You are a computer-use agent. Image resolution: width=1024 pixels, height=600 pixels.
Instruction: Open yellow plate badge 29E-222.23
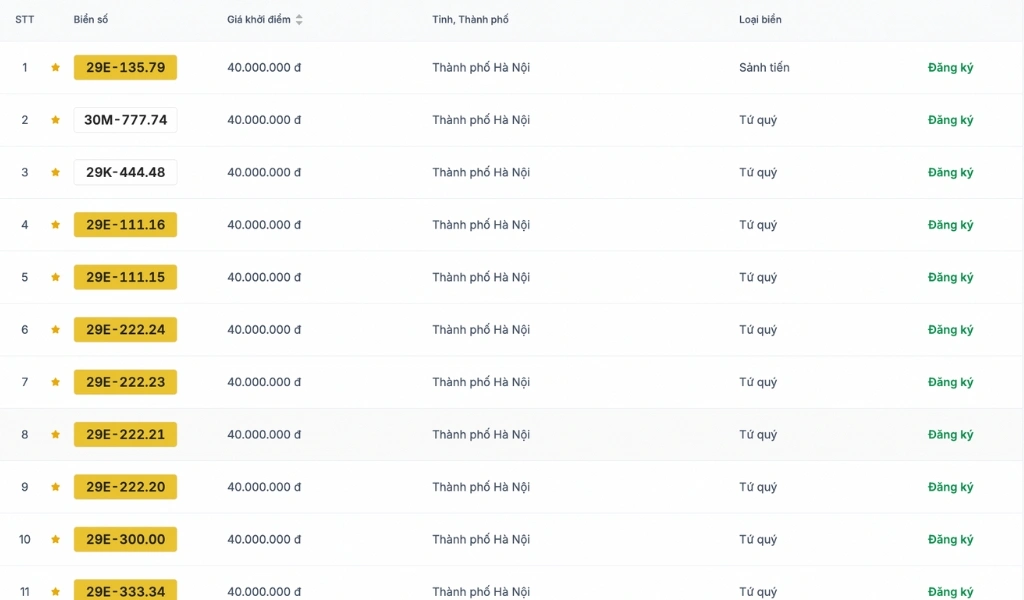click(x=125, y=382)
